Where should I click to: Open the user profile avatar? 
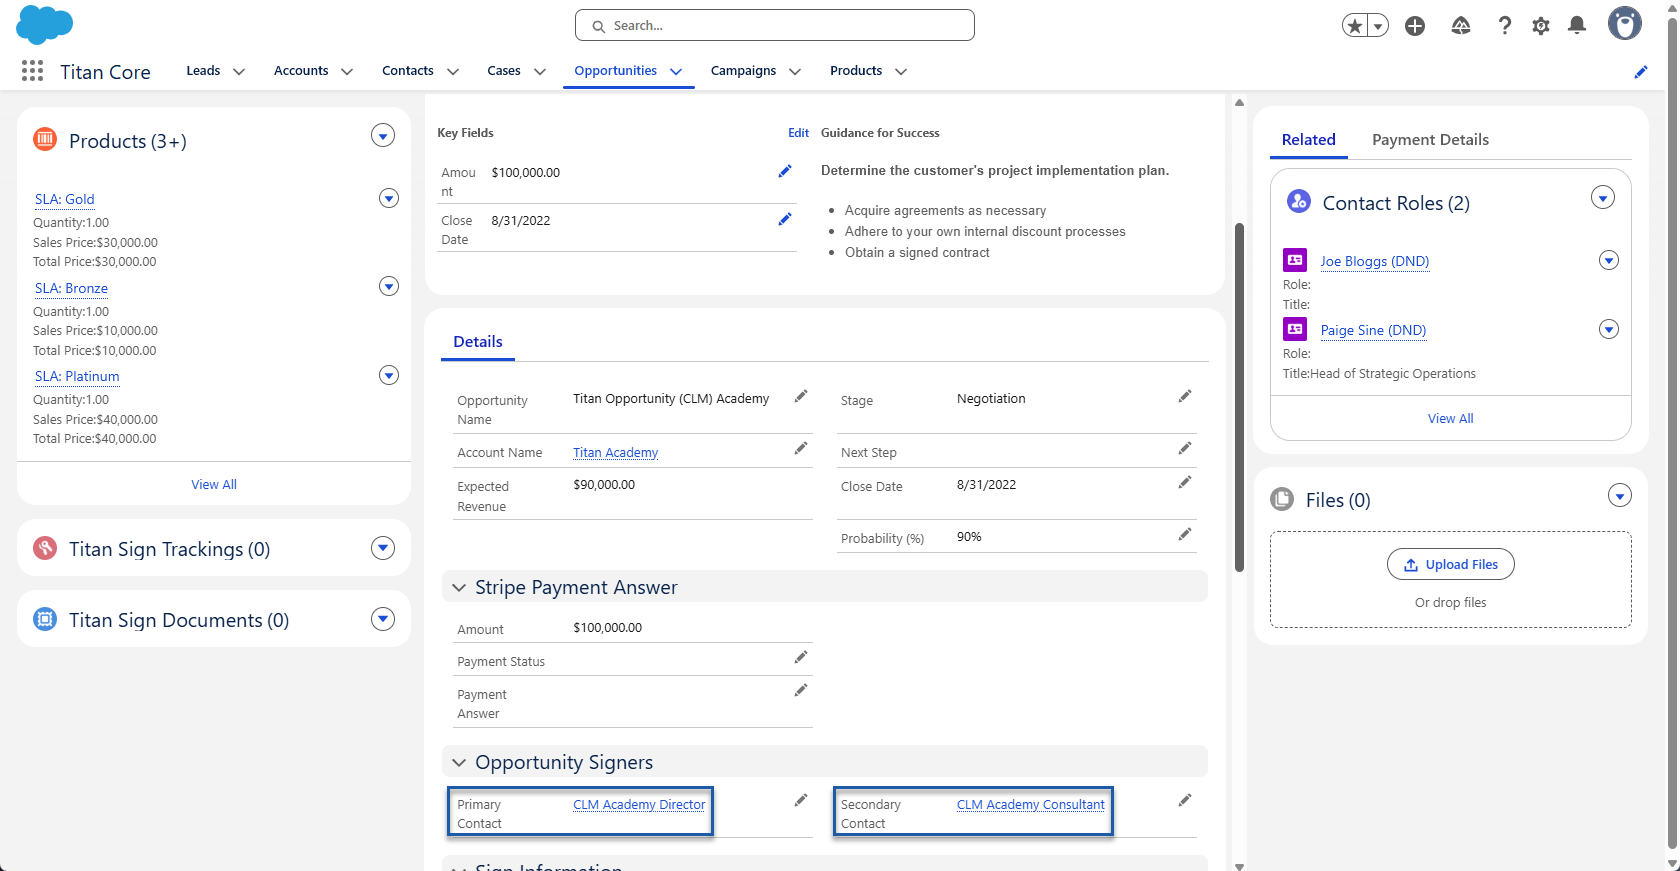(x=1624, y=24)
